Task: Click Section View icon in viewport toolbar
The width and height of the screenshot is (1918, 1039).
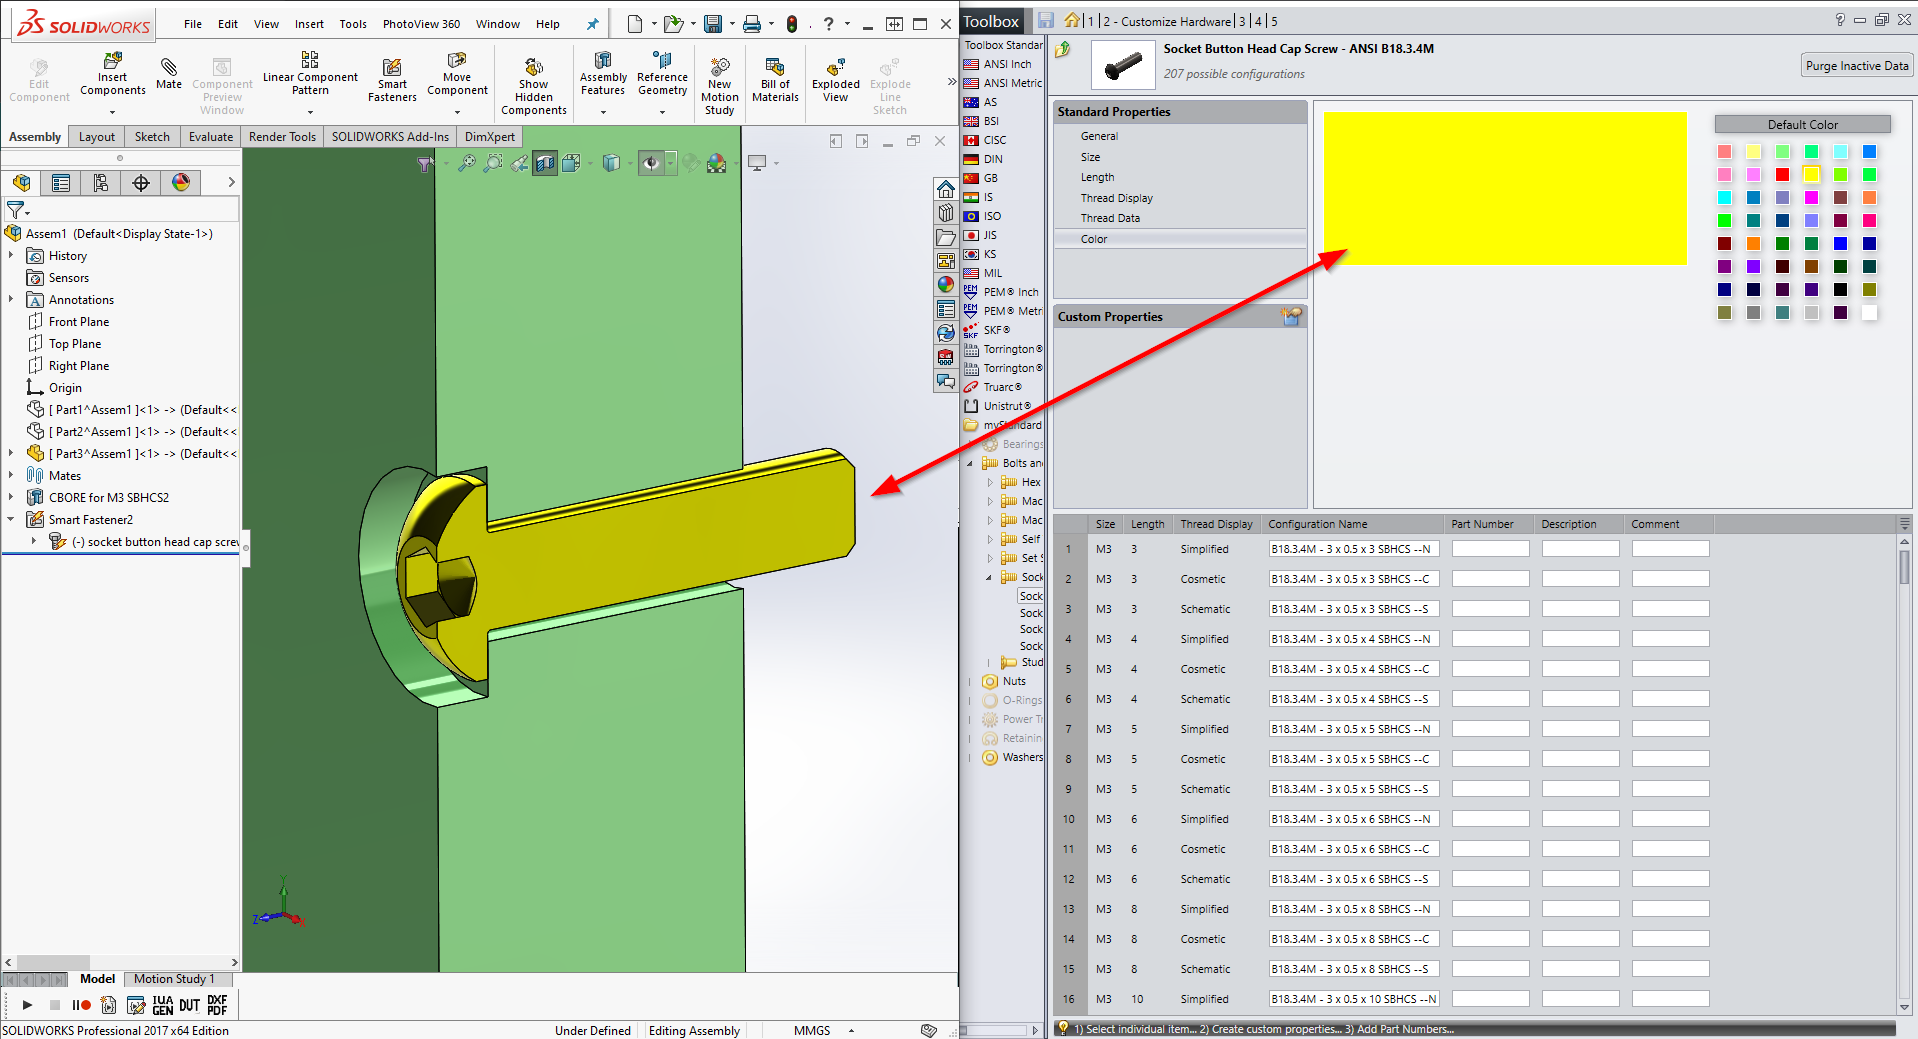Action: (545, 163)
